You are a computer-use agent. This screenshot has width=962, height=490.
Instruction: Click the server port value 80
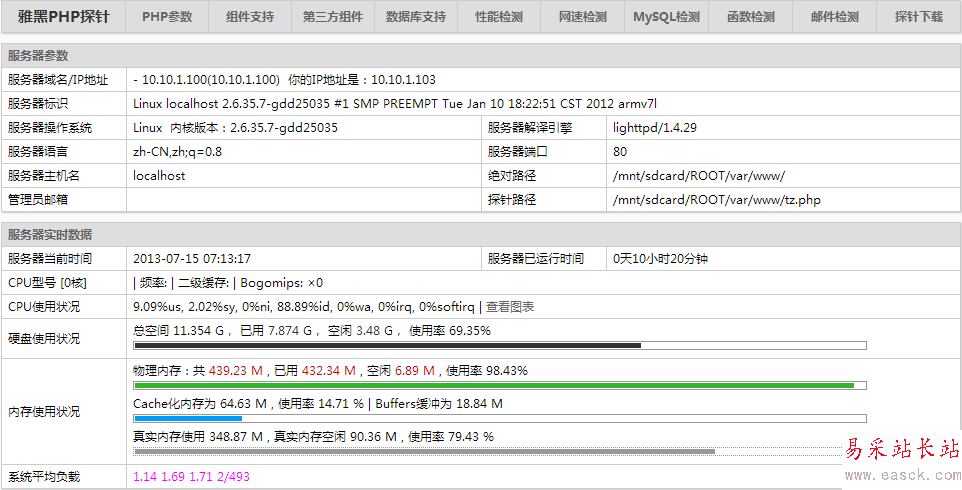620,152
